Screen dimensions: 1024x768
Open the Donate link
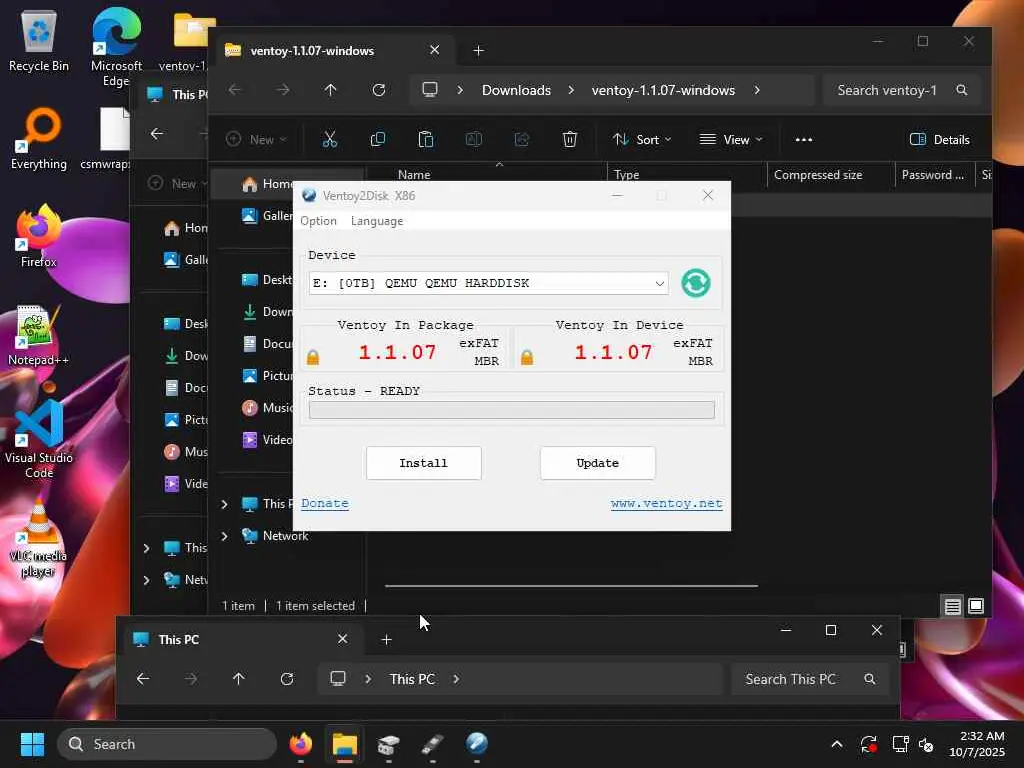(x=325, y=504)
